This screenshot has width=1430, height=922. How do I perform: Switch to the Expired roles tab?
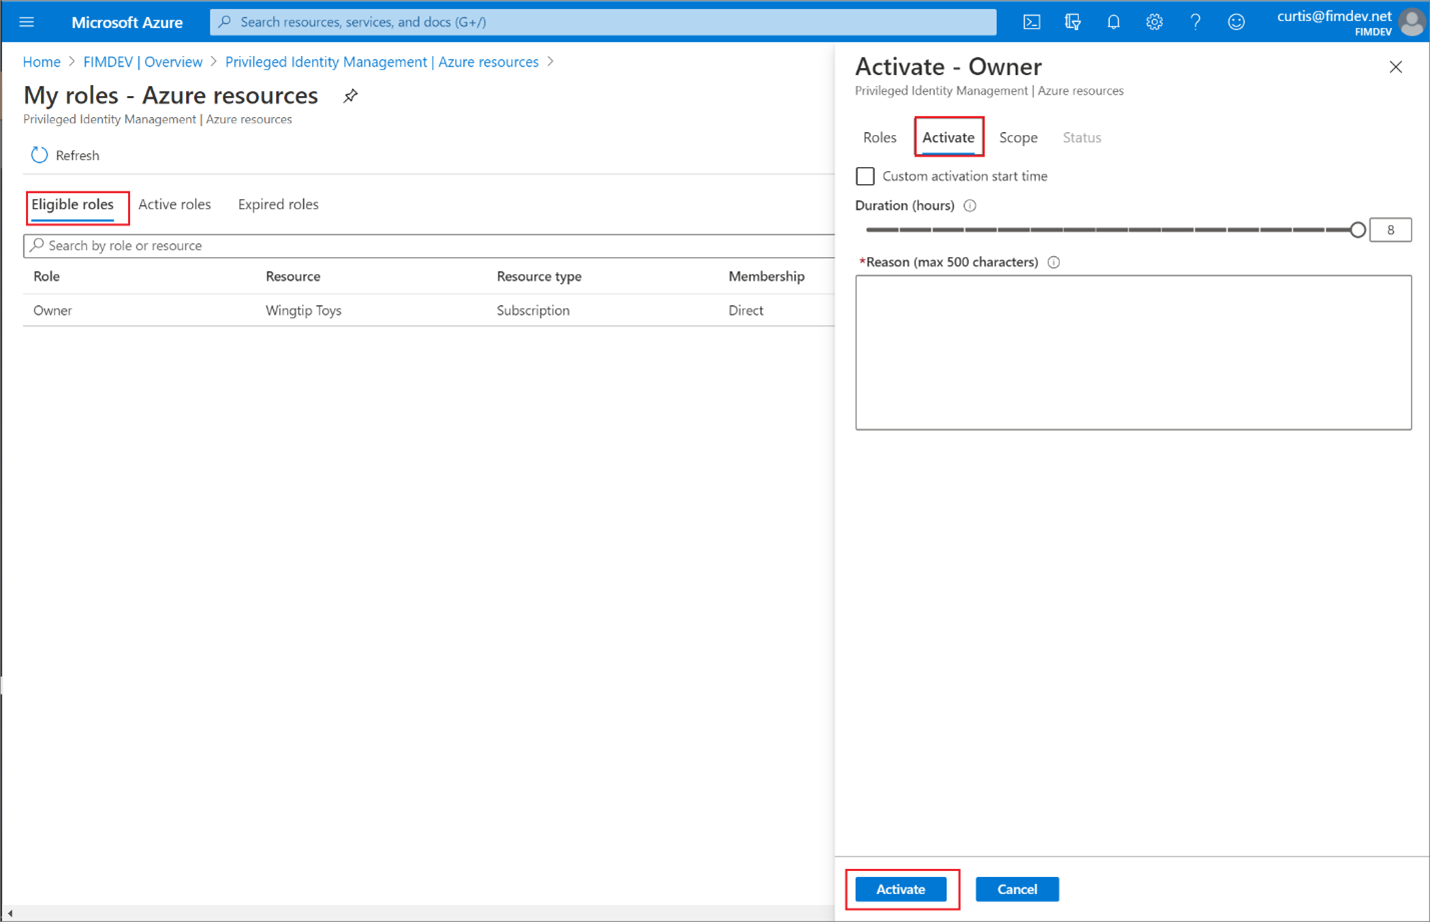click(278, 205)
